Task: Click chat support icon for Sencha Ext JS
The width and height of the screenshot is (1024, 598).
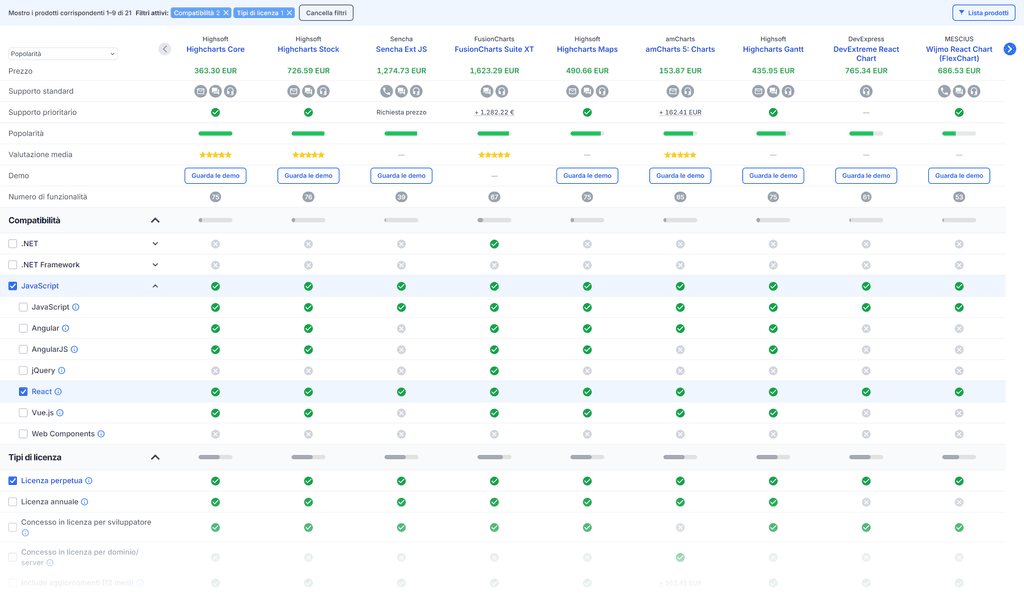Action: pyautogui.click(x=402, y=91)
